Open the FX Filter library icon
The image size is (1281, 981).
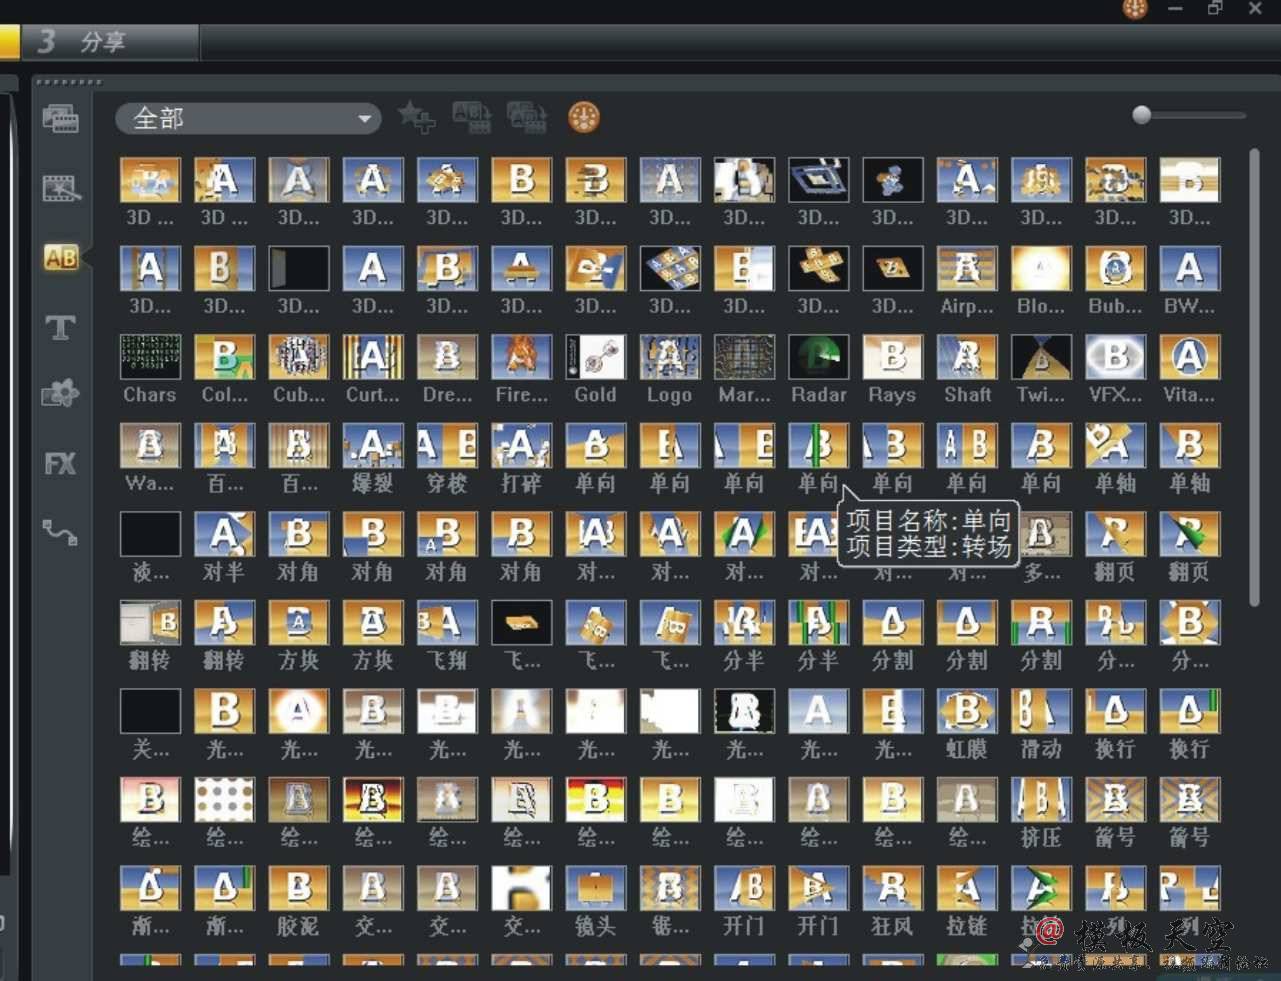(x=60, y=464)
